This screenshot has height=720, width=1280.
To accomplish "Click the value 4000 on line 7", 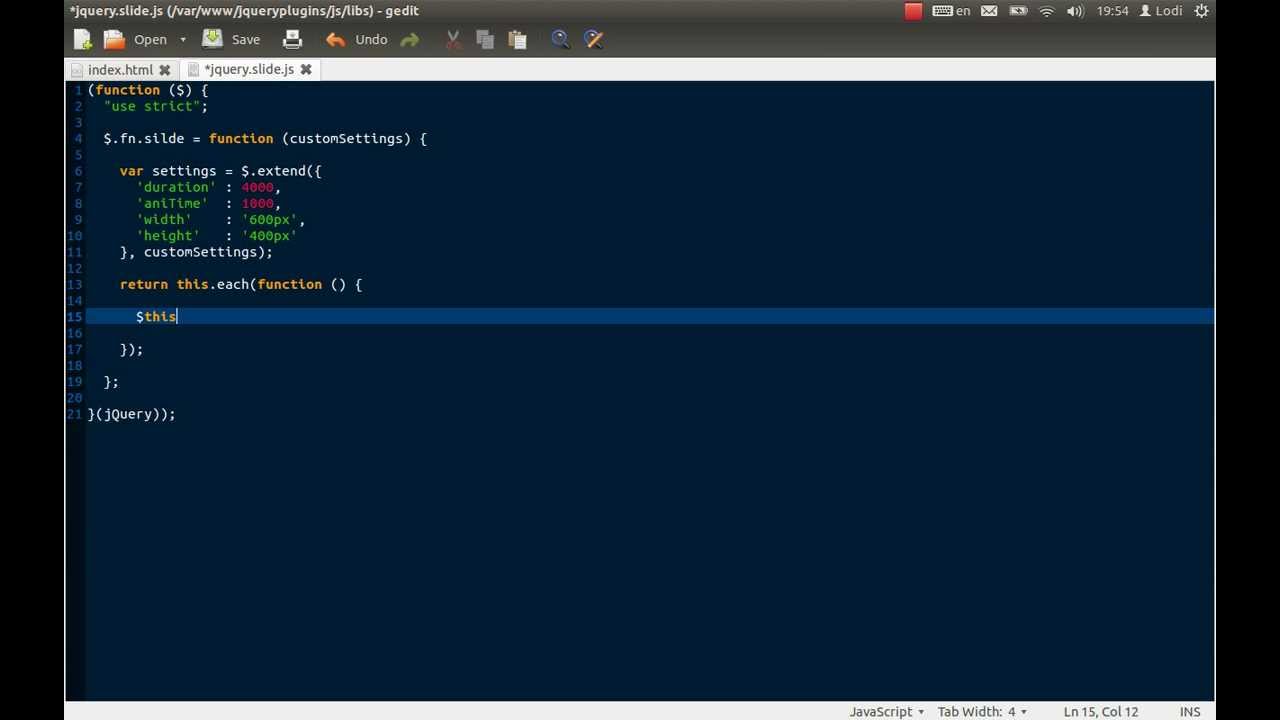I will coord(257,187).
